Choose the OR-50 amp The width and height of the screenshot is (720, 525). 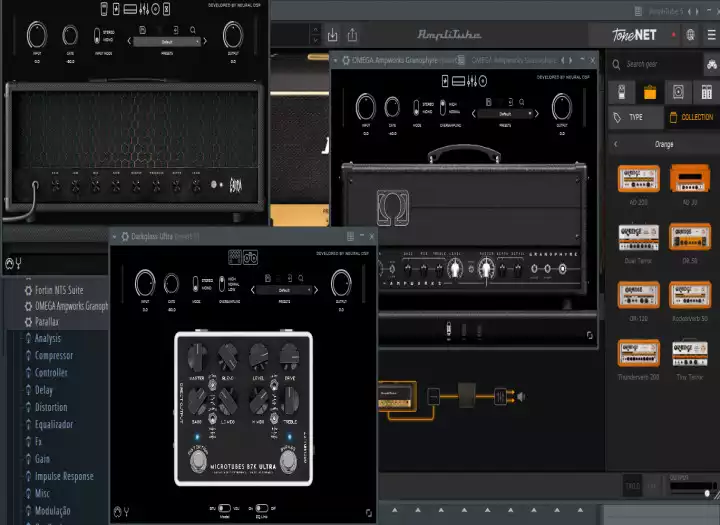coord(690,237)
